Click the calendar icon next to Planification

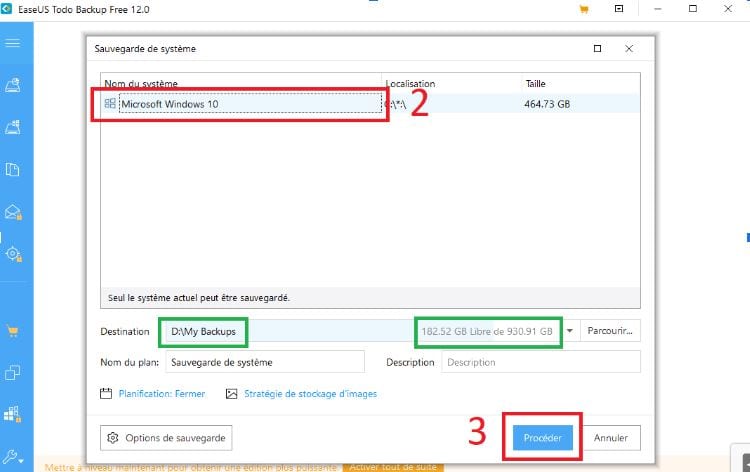point(106,394)
